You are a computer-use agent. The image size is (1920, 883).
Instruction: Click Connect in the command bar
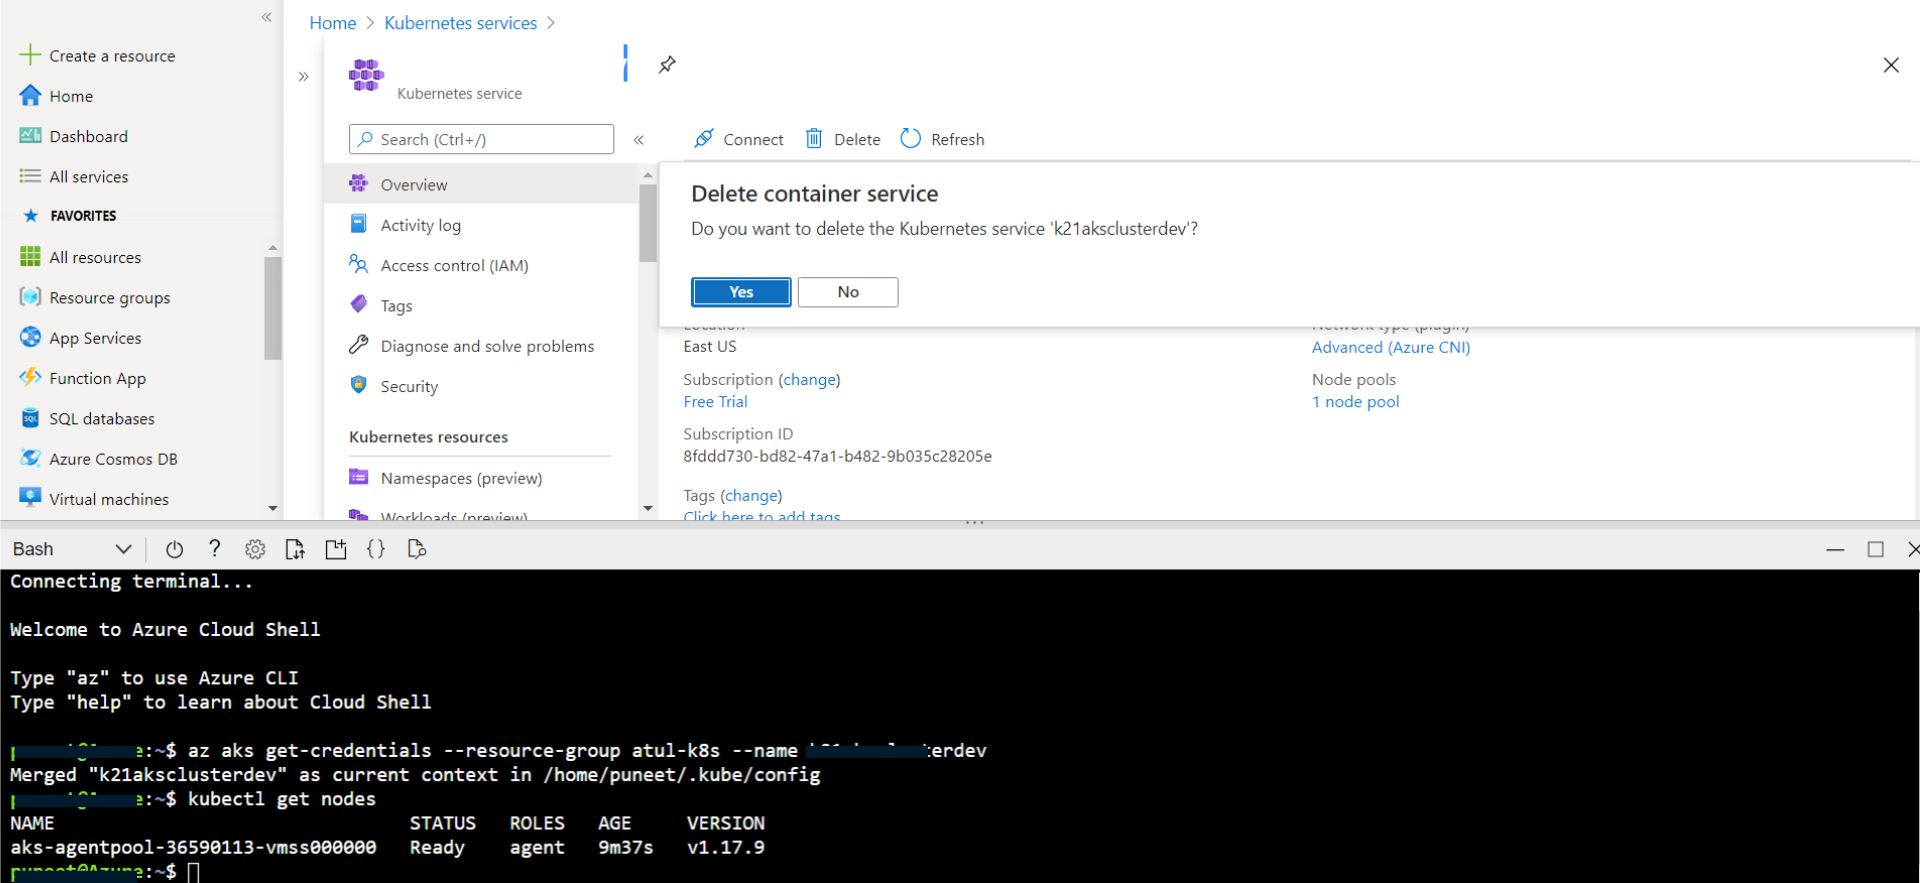(x=739, y=139)
